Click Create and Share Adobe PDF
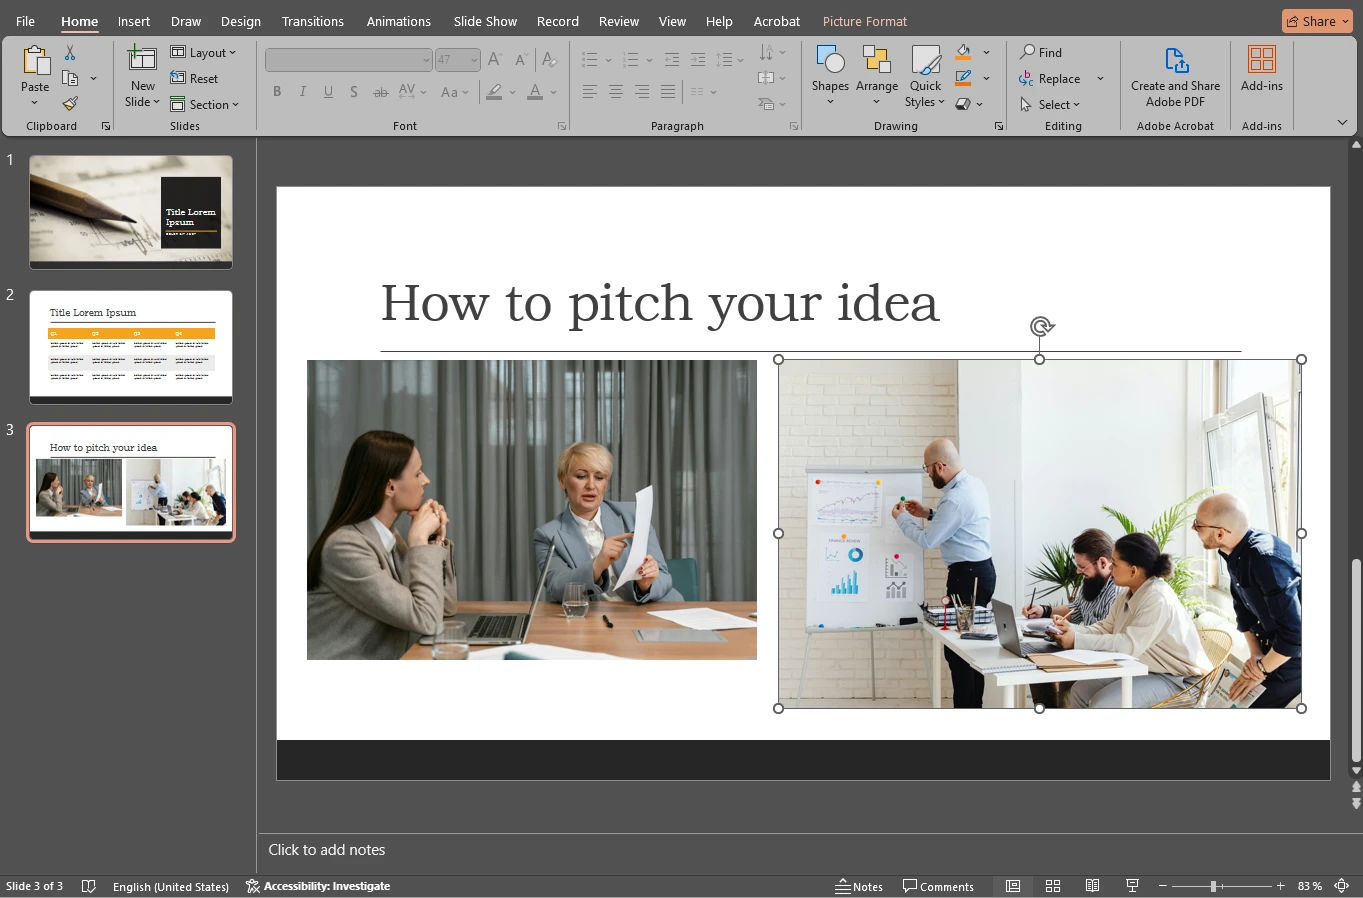The width and height of the screenshot is (1363, 898). pyautogui.click(x=1175, y=77)
